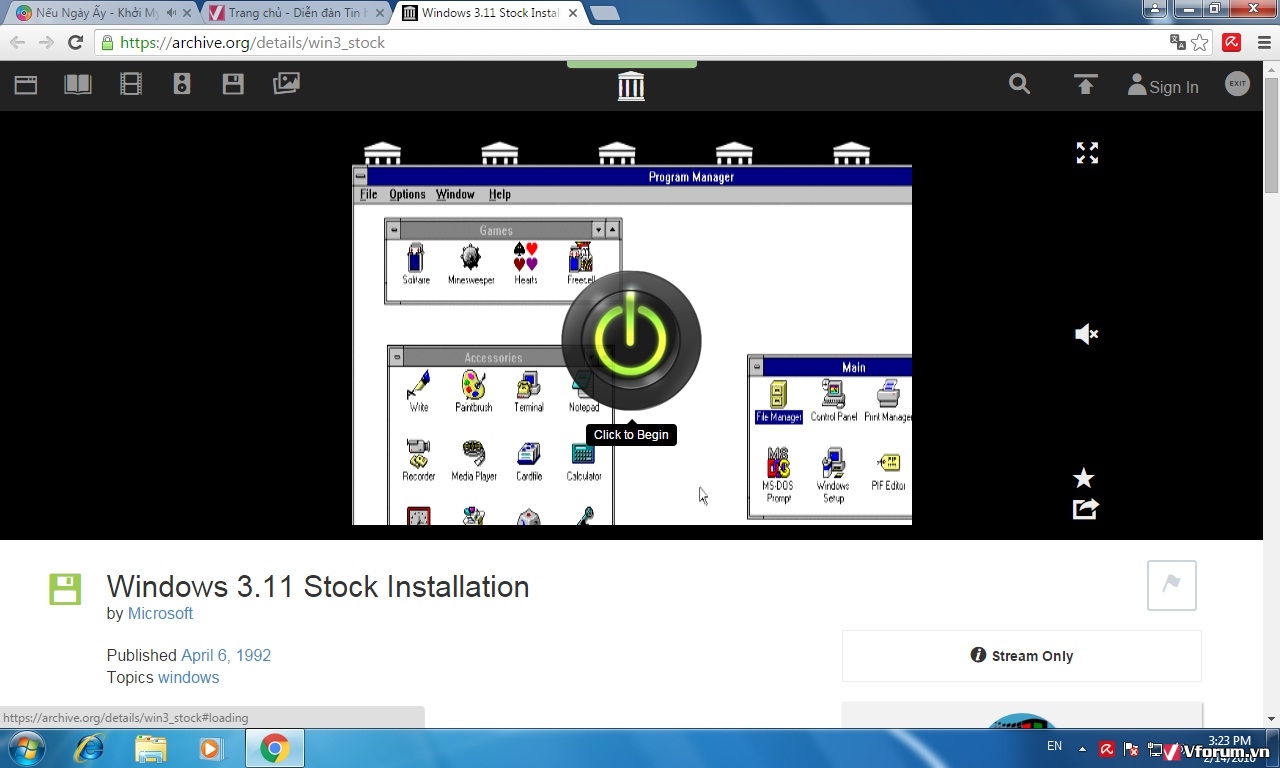Click the round EXIT button
Screen dimensions: 1280x768
1238,84
